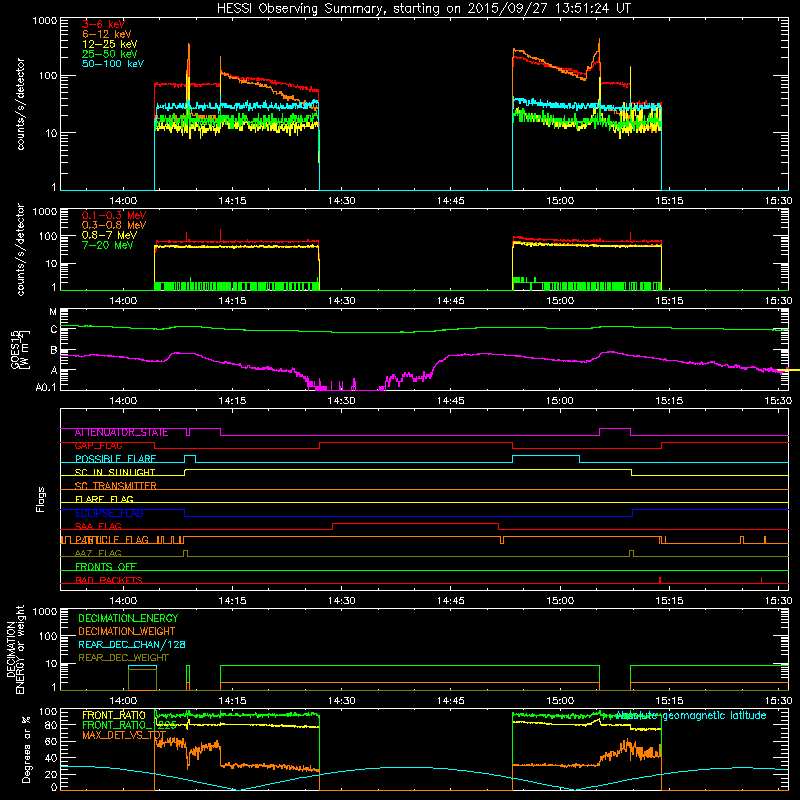Screen dimensions: 800x800
Task: Click the GOES15 axis label
Action: [15, 349]
